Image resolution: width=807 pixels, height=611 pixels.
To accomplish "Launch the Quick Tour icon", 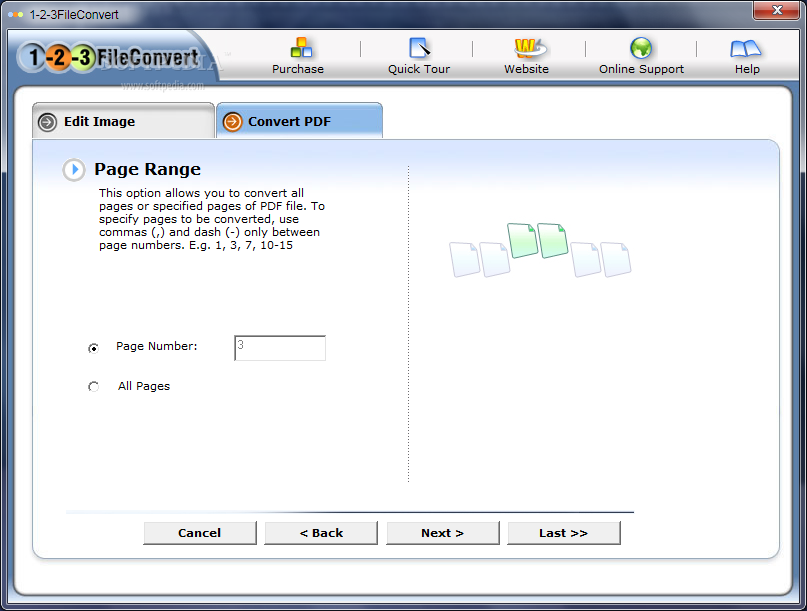I will [419, 48].
